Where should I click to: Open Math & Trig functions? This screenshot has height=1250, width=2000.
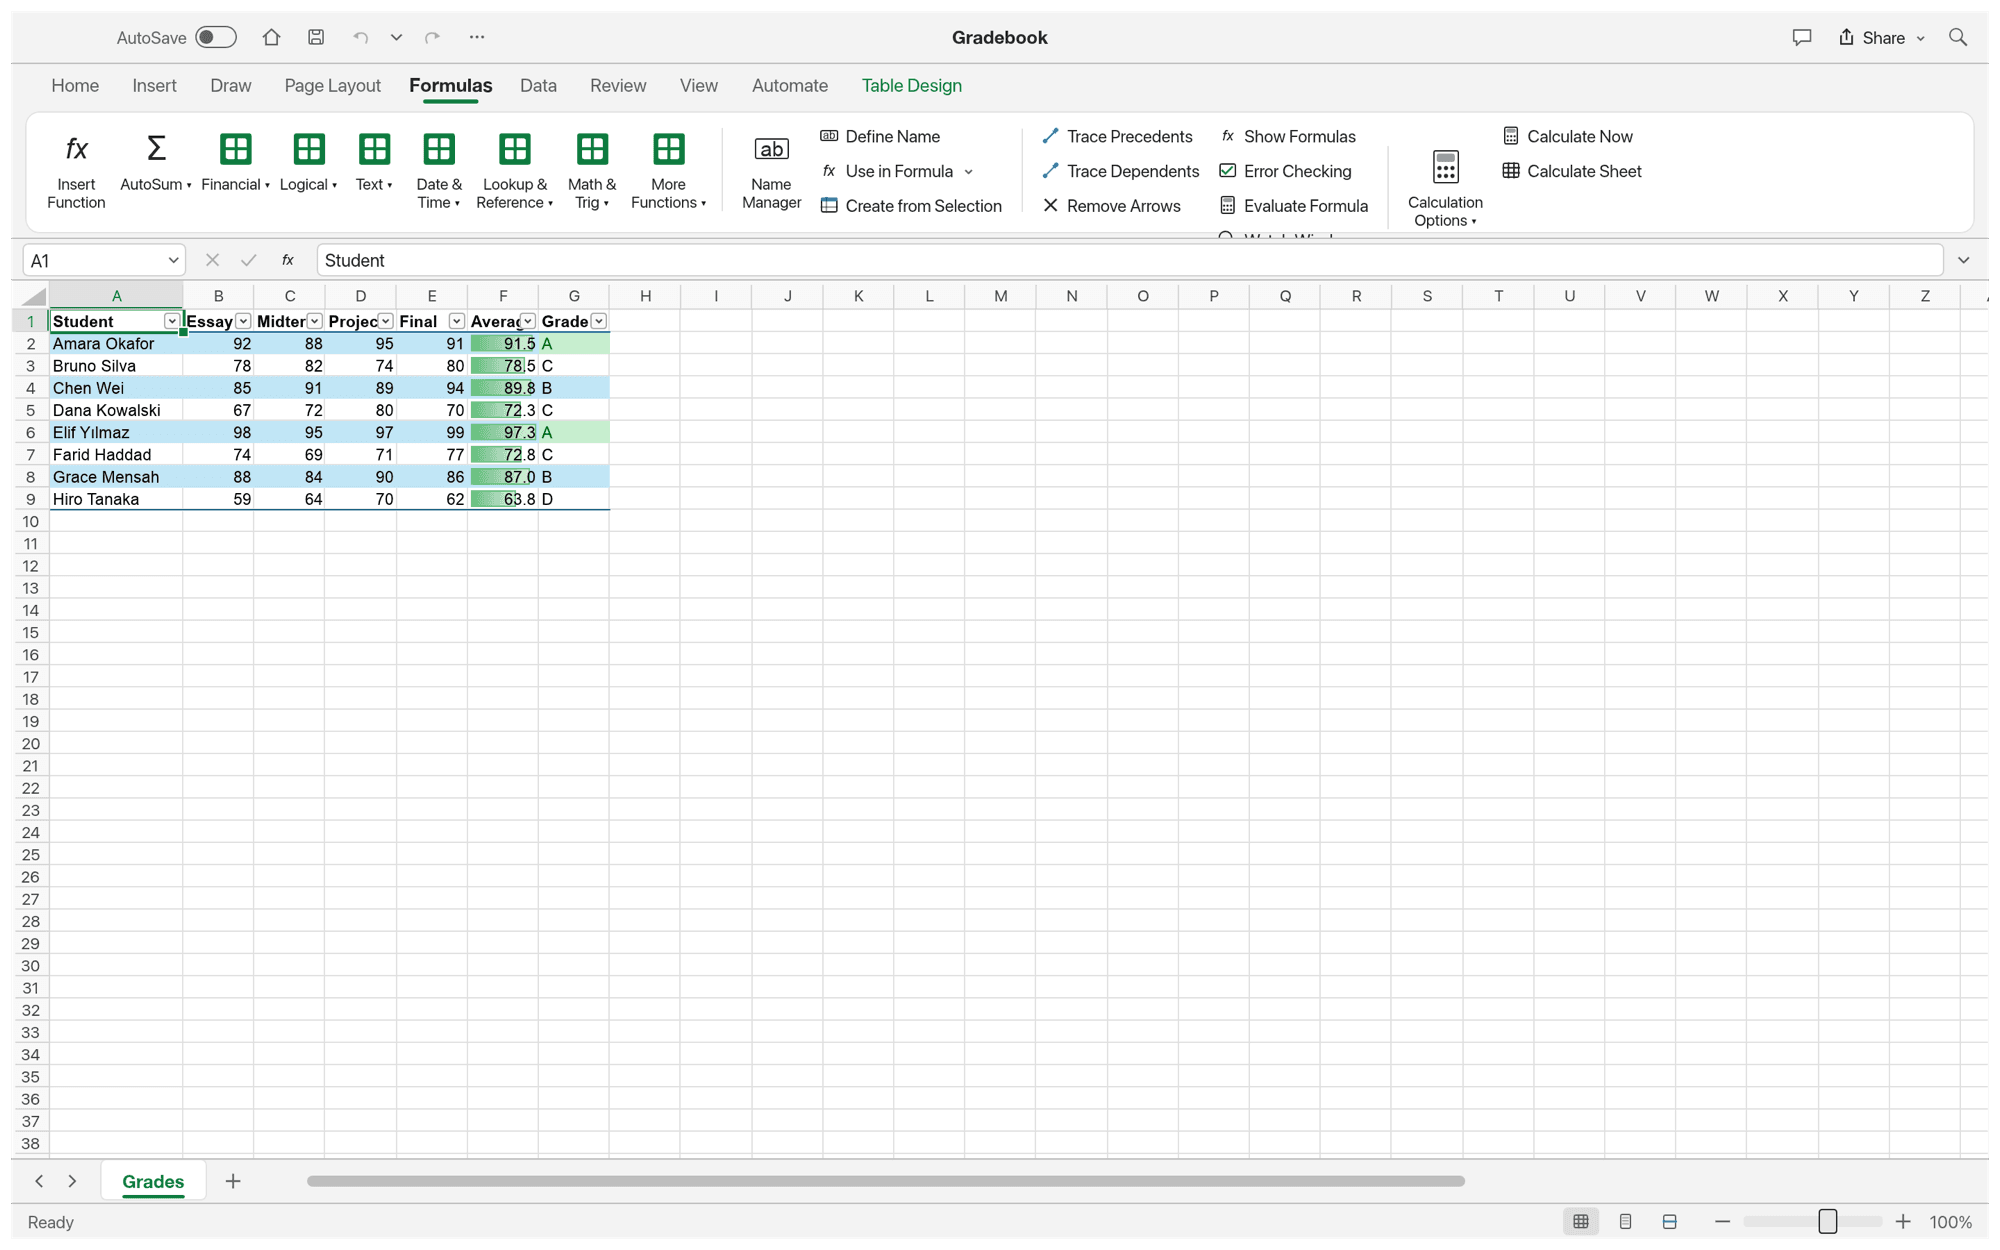tap(592, 171)
